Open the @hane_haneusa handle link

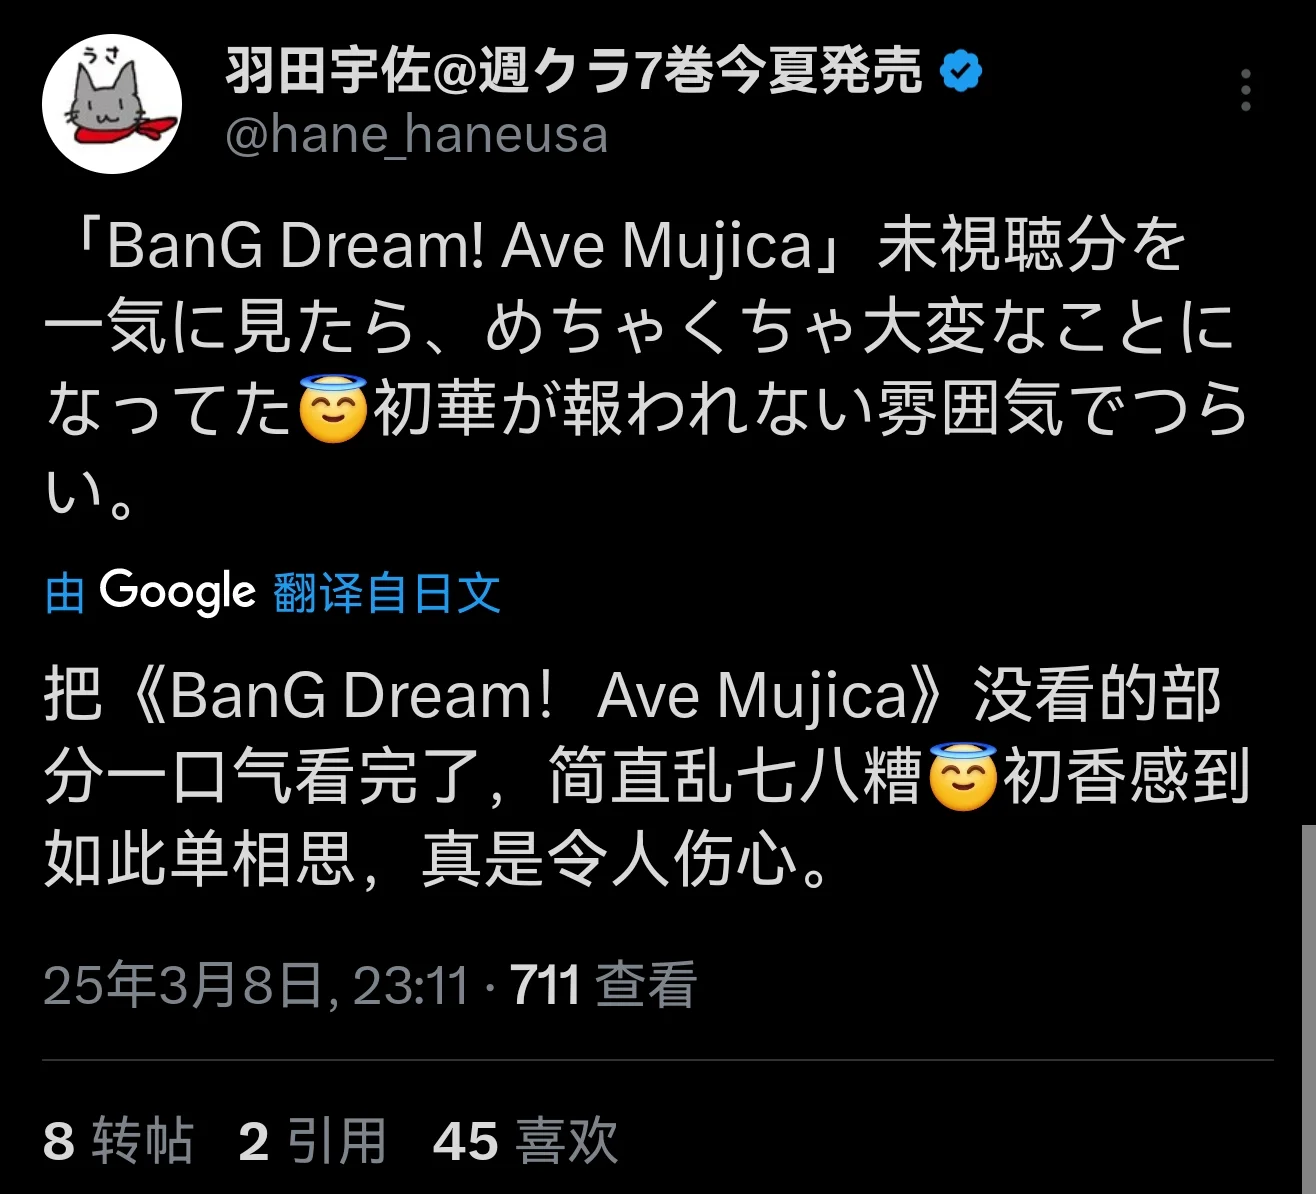417,135
